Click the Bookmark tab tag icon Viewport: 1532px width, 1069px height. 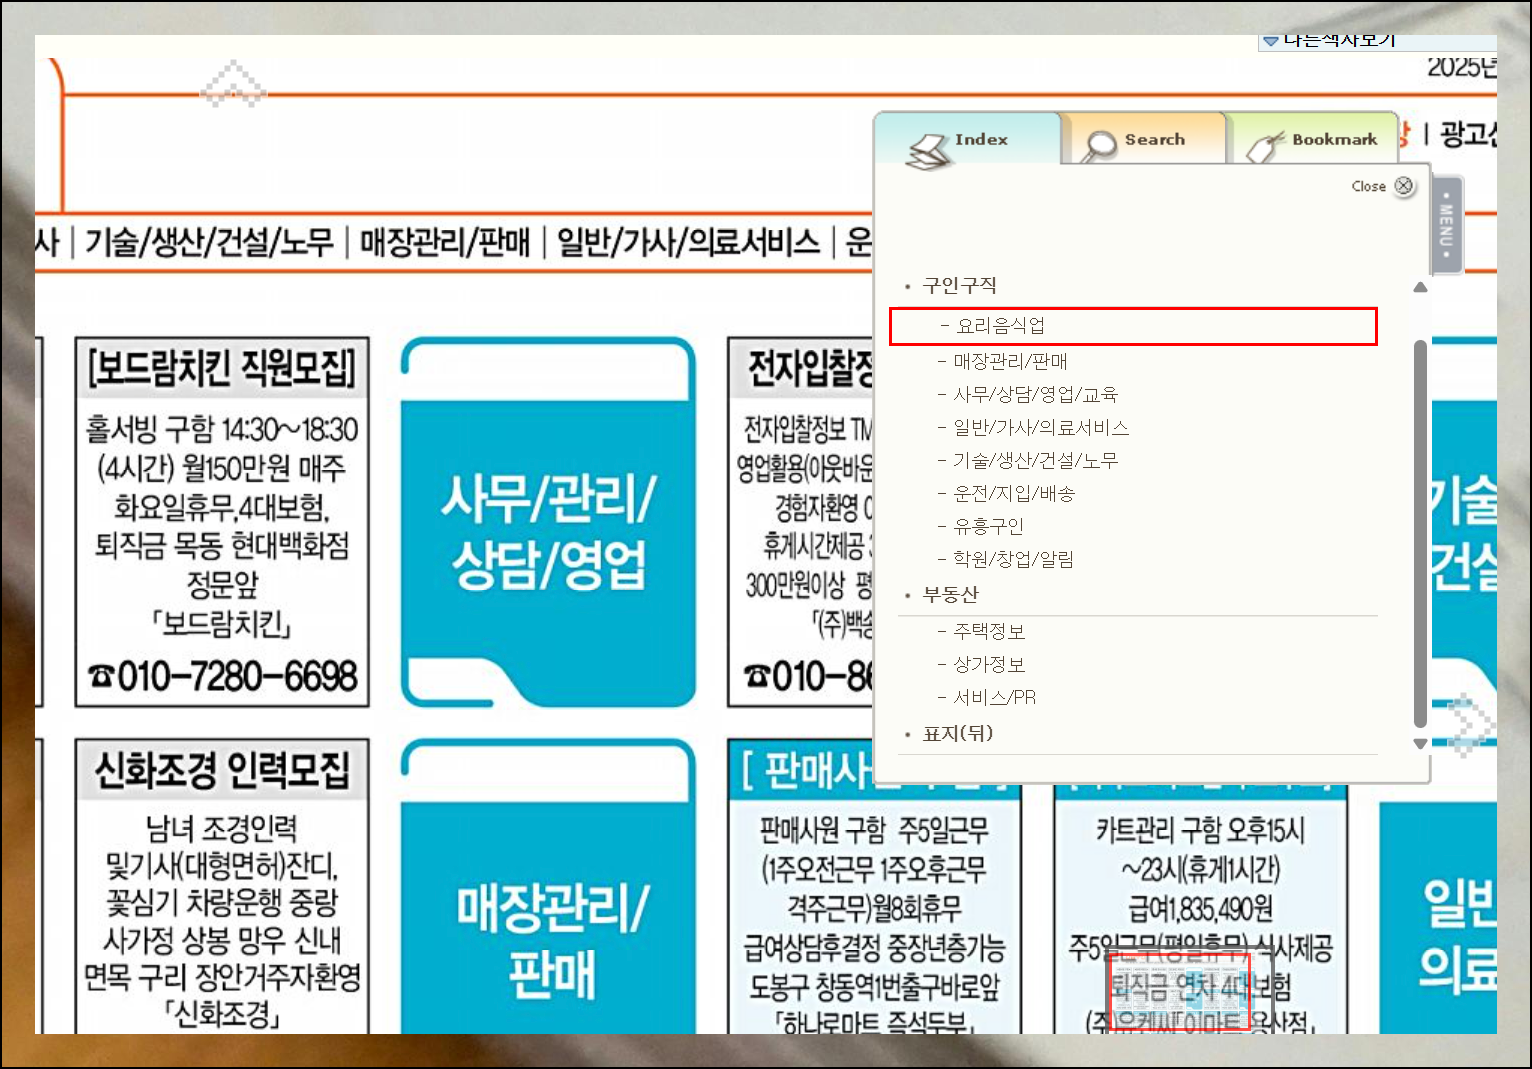pos(1265,146)
